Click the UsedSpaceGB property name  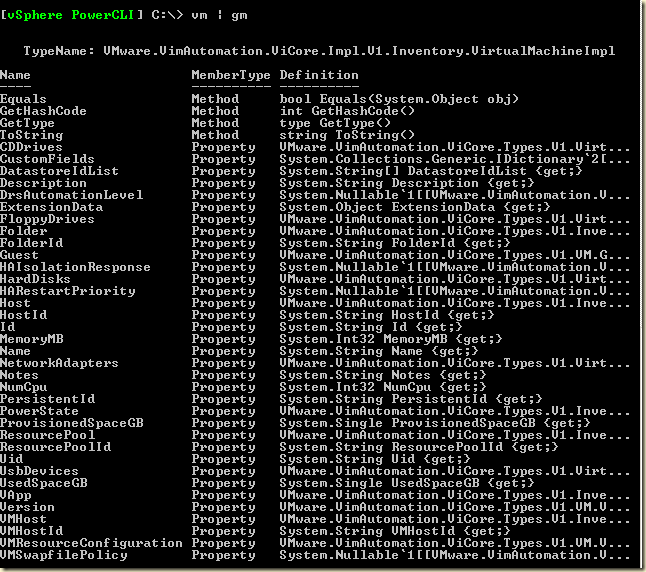pos(44,483)
